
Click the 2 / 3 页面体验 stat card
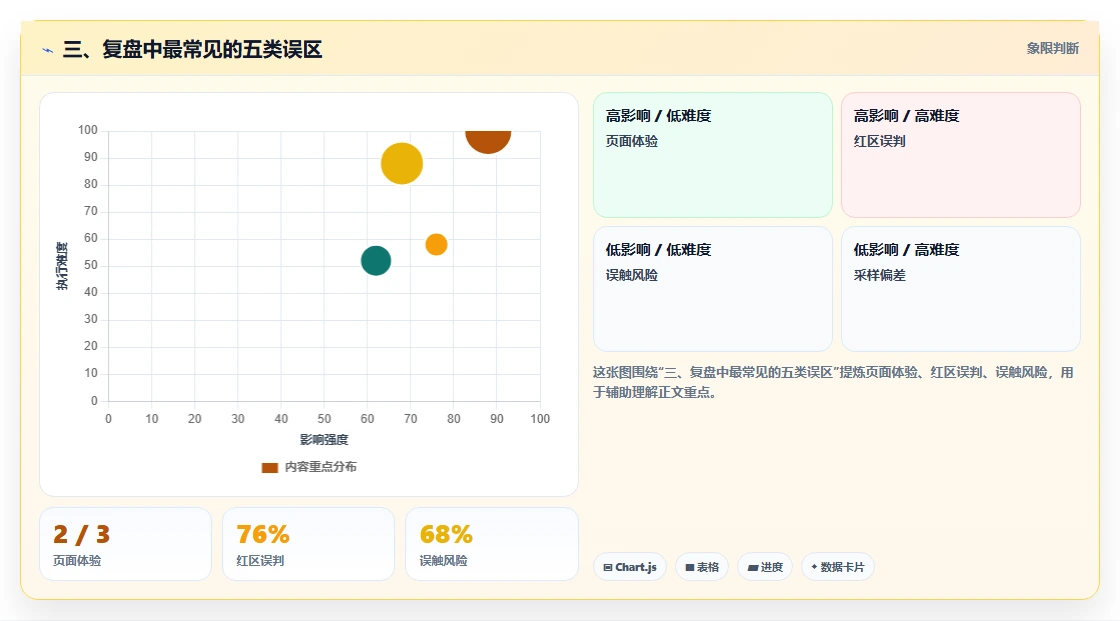point(125,544)
